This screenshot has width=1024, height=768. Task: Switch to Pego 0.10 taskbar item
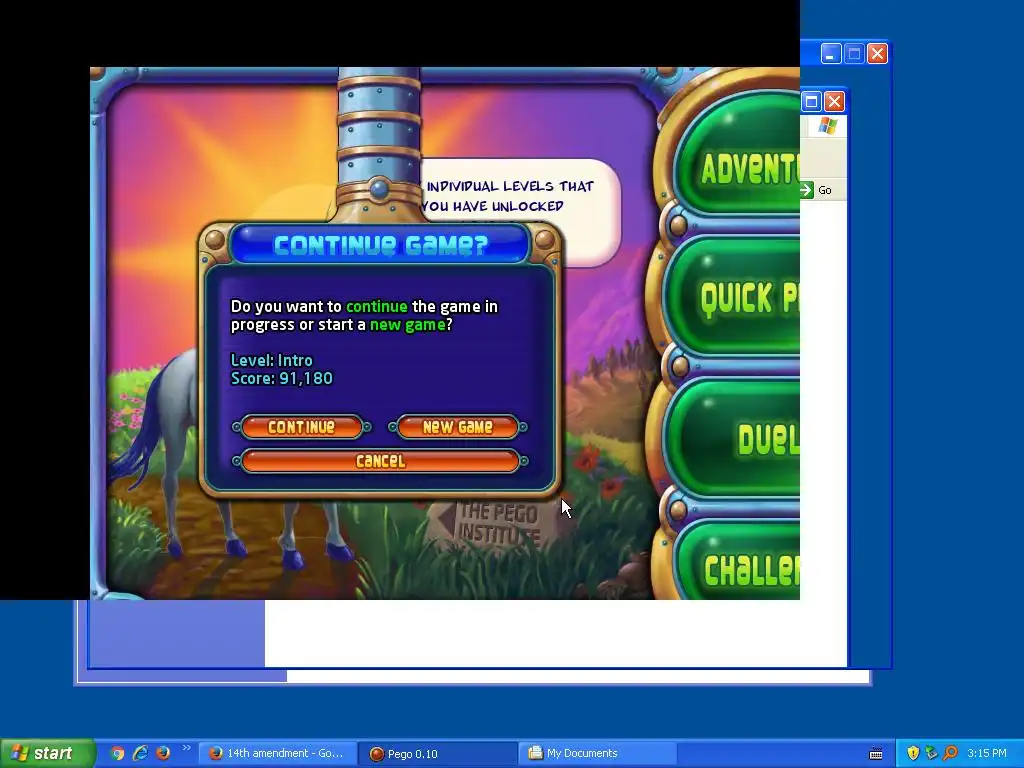[x=438, y=754]
